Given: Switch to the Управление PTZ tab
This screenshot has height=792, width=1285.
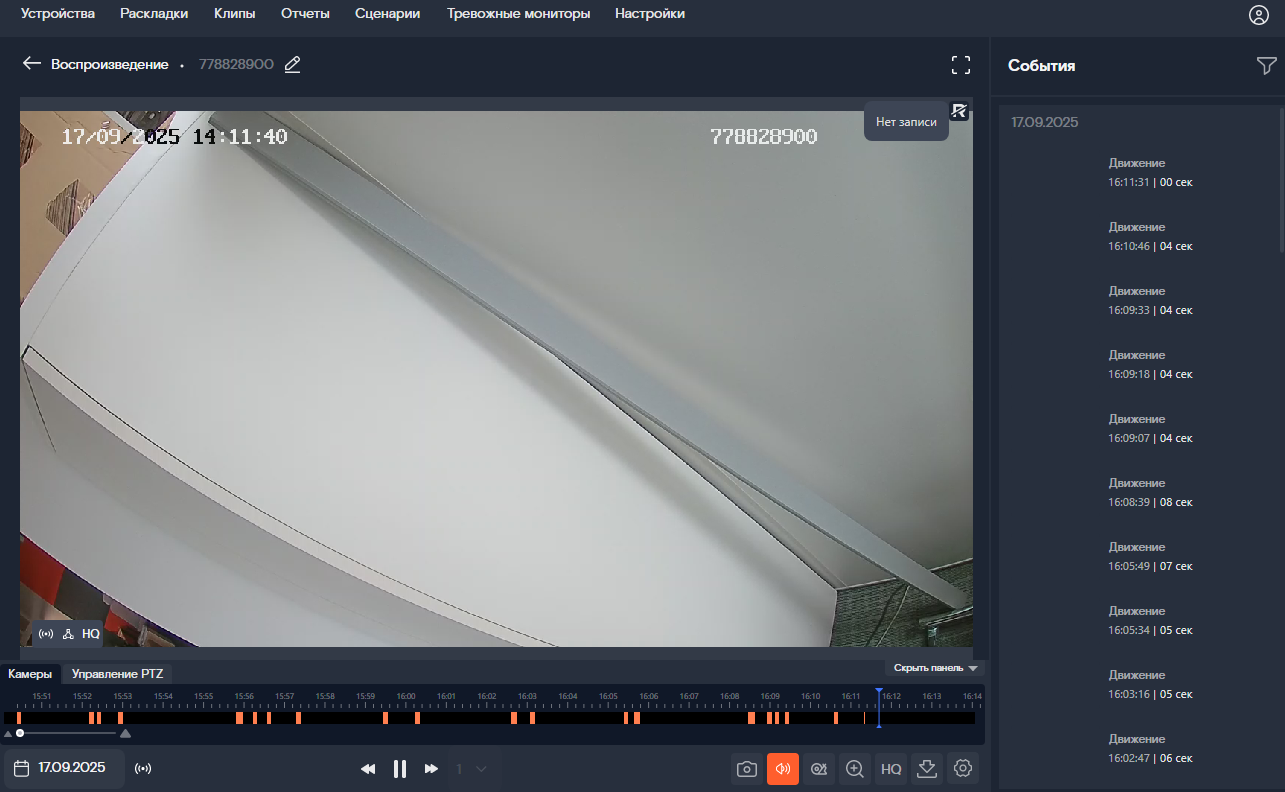Looking at the screenshot, I should pyautogui.click(x=117, y=674).
